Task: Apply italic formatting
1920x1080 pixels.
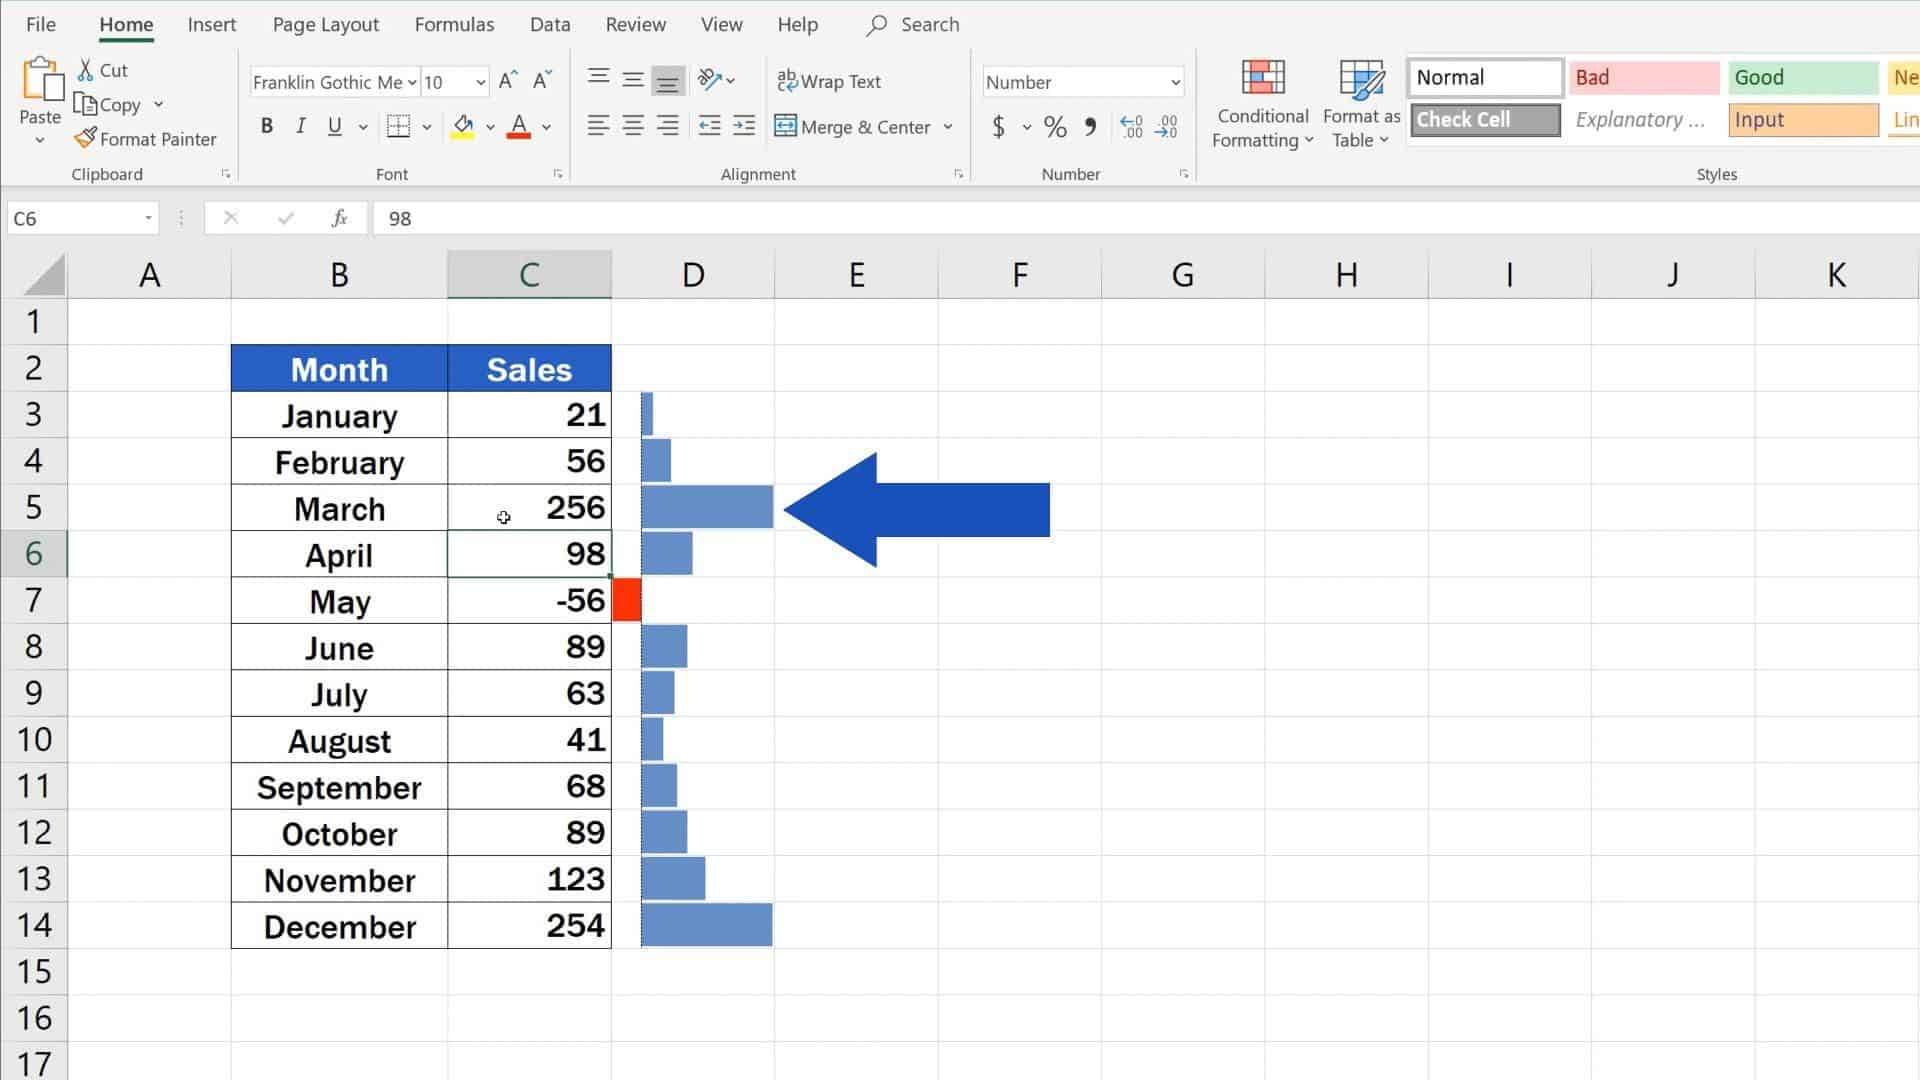Action: tap(300, 126)
